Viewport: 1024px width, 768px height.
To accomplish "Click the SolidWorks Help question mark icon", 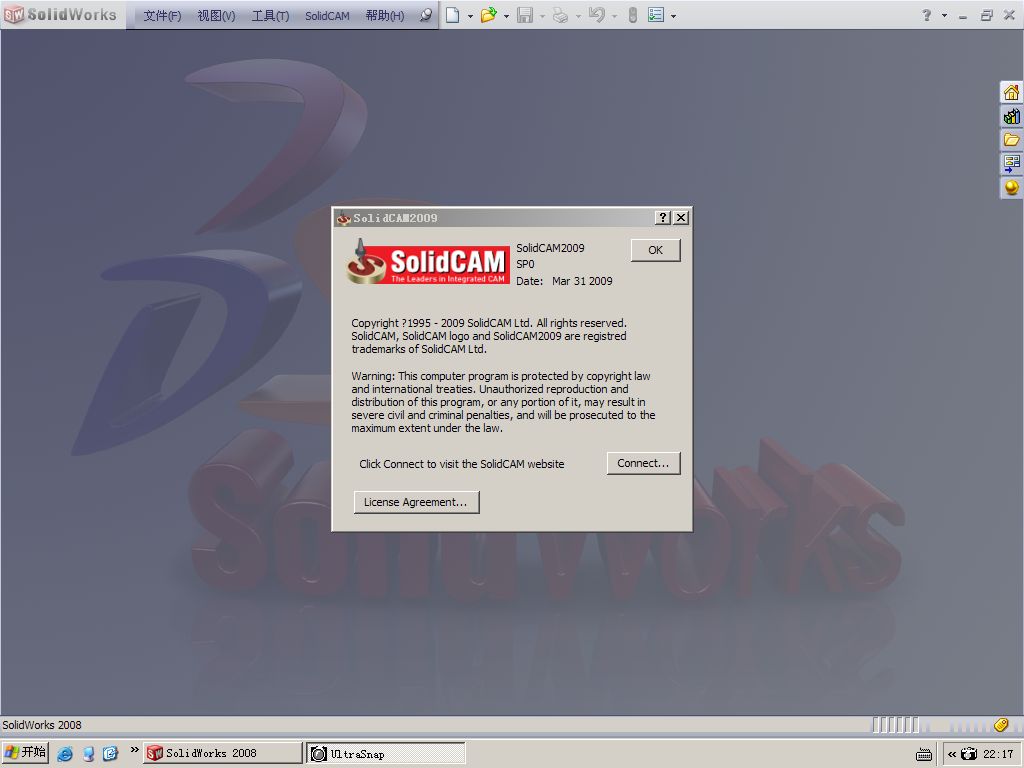I will (926, 15).
